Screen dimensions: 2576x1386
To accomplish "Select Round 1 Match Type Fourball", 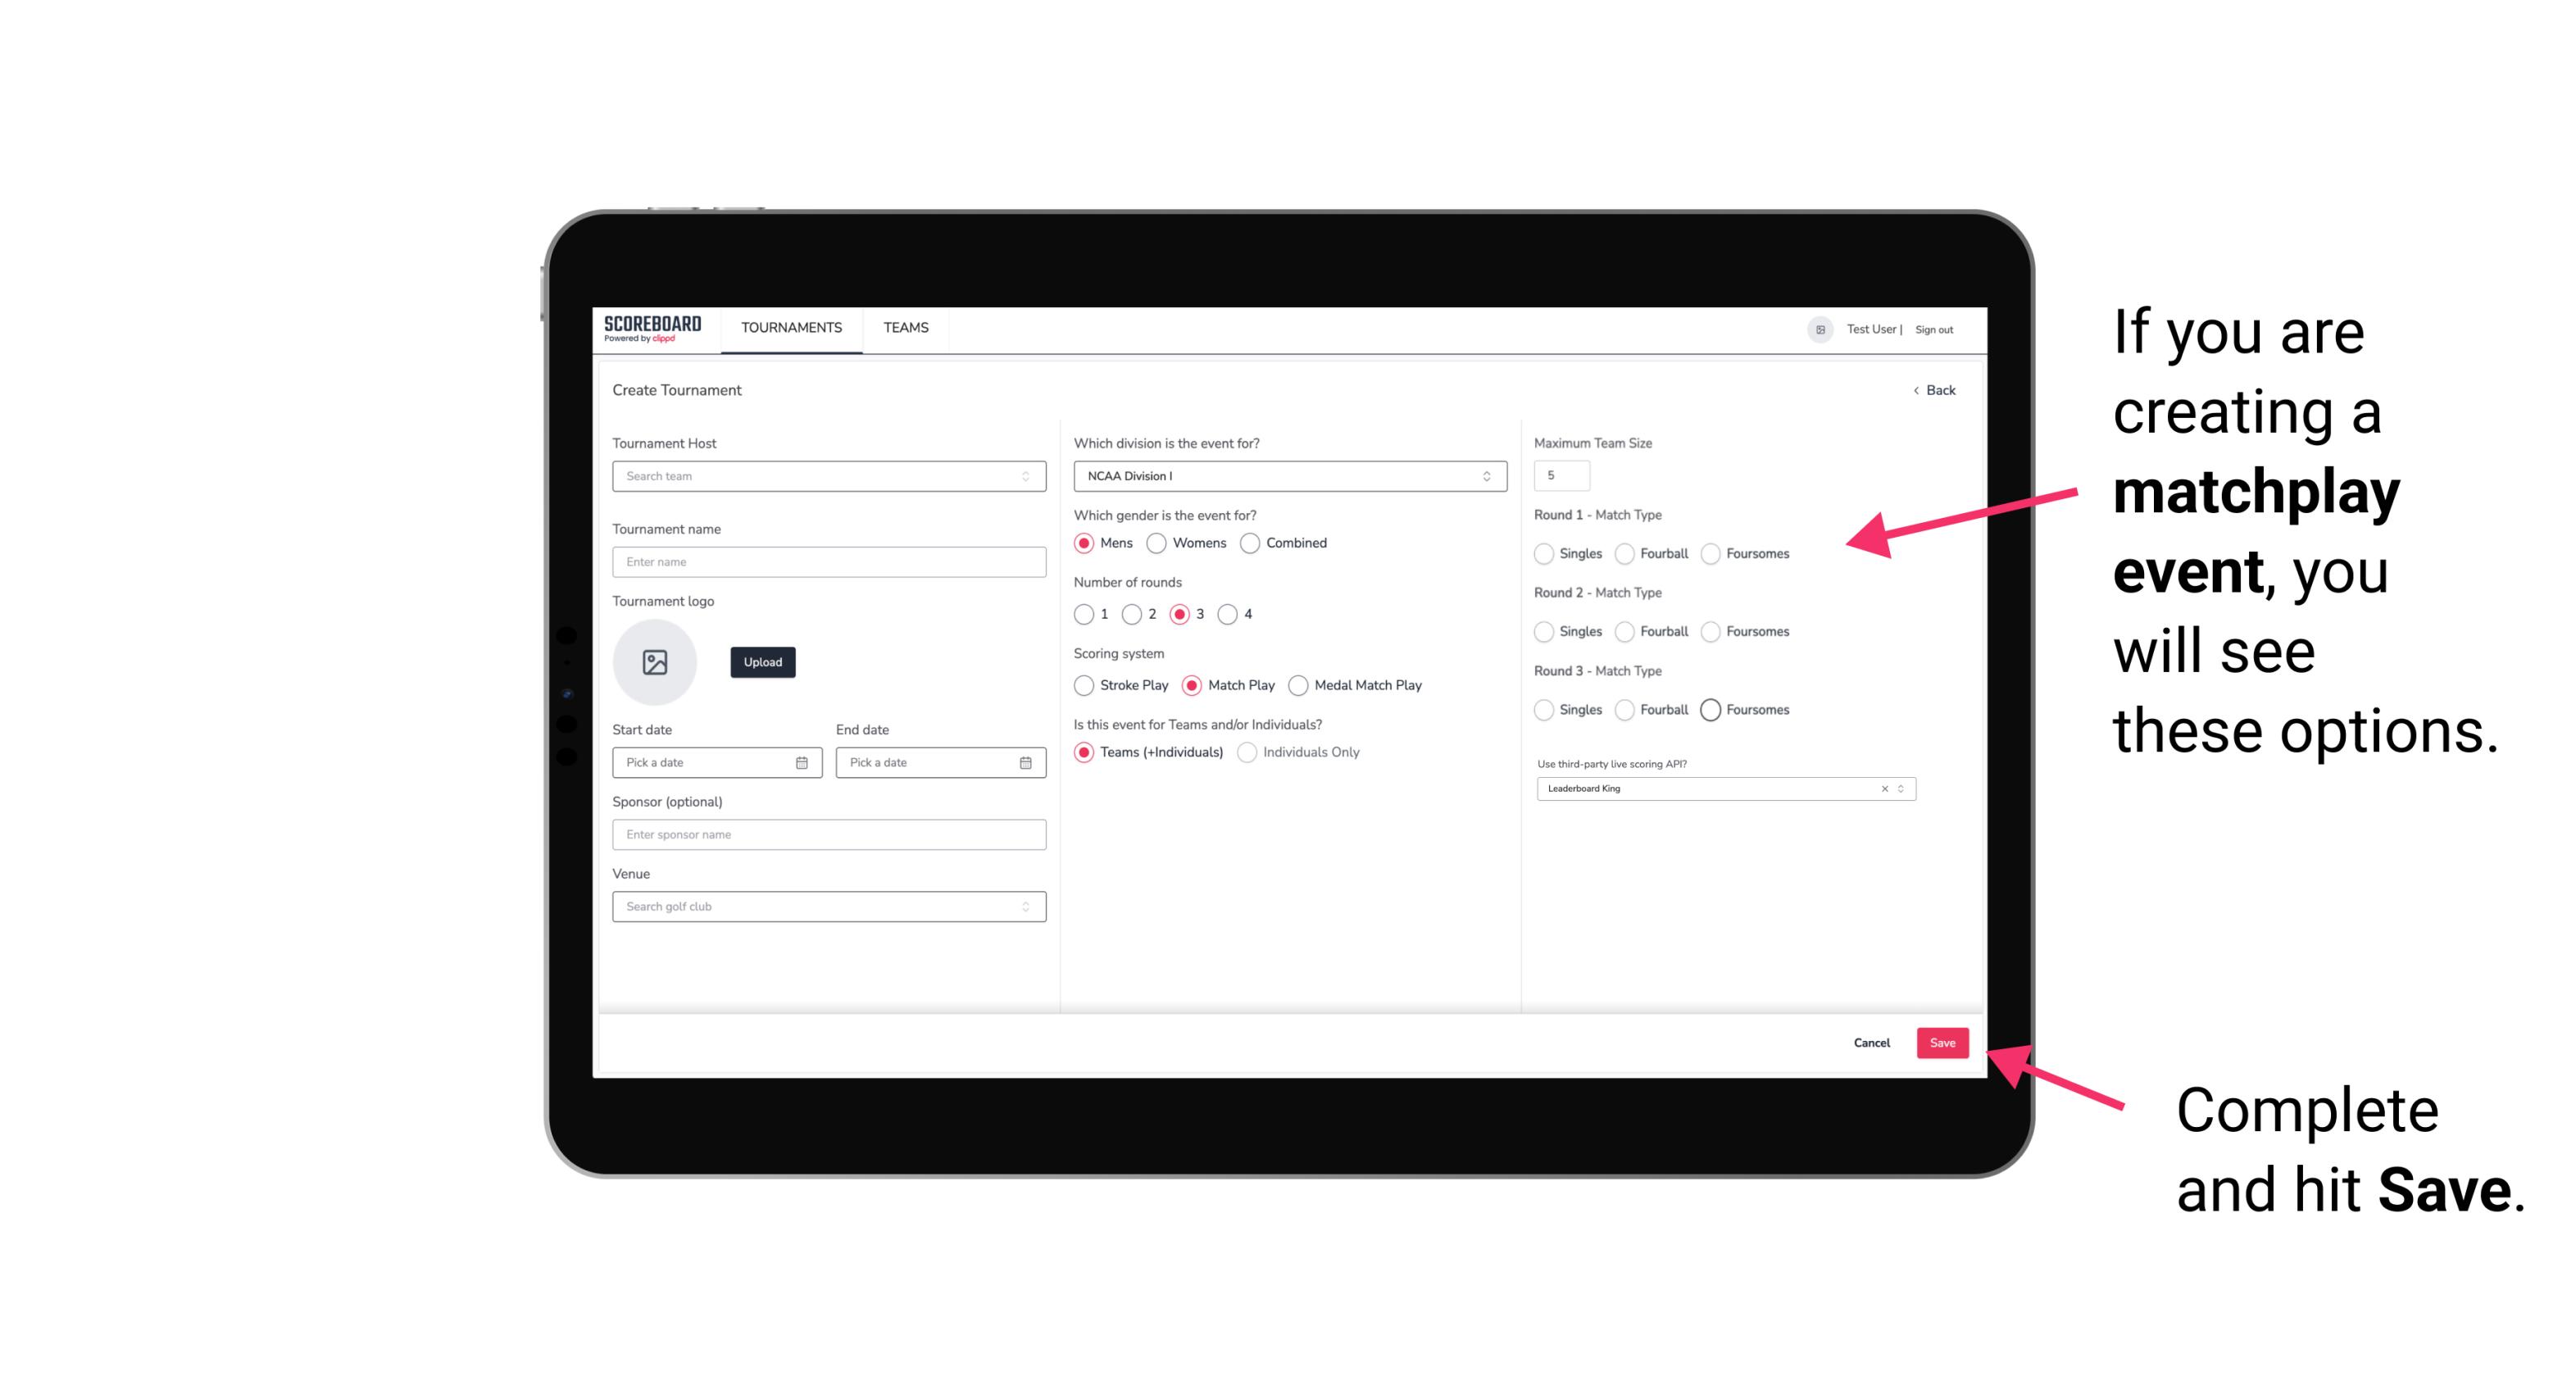I will pos(1622,553).
